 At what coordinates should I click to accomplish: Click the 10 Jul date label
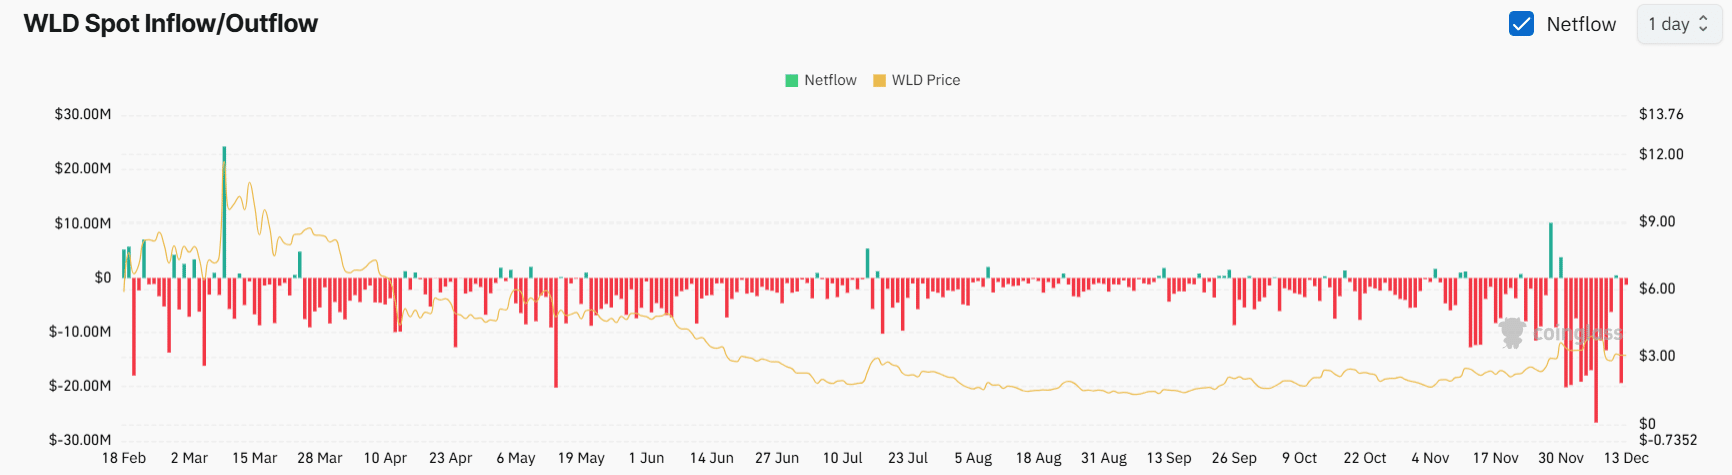[842, 458]
